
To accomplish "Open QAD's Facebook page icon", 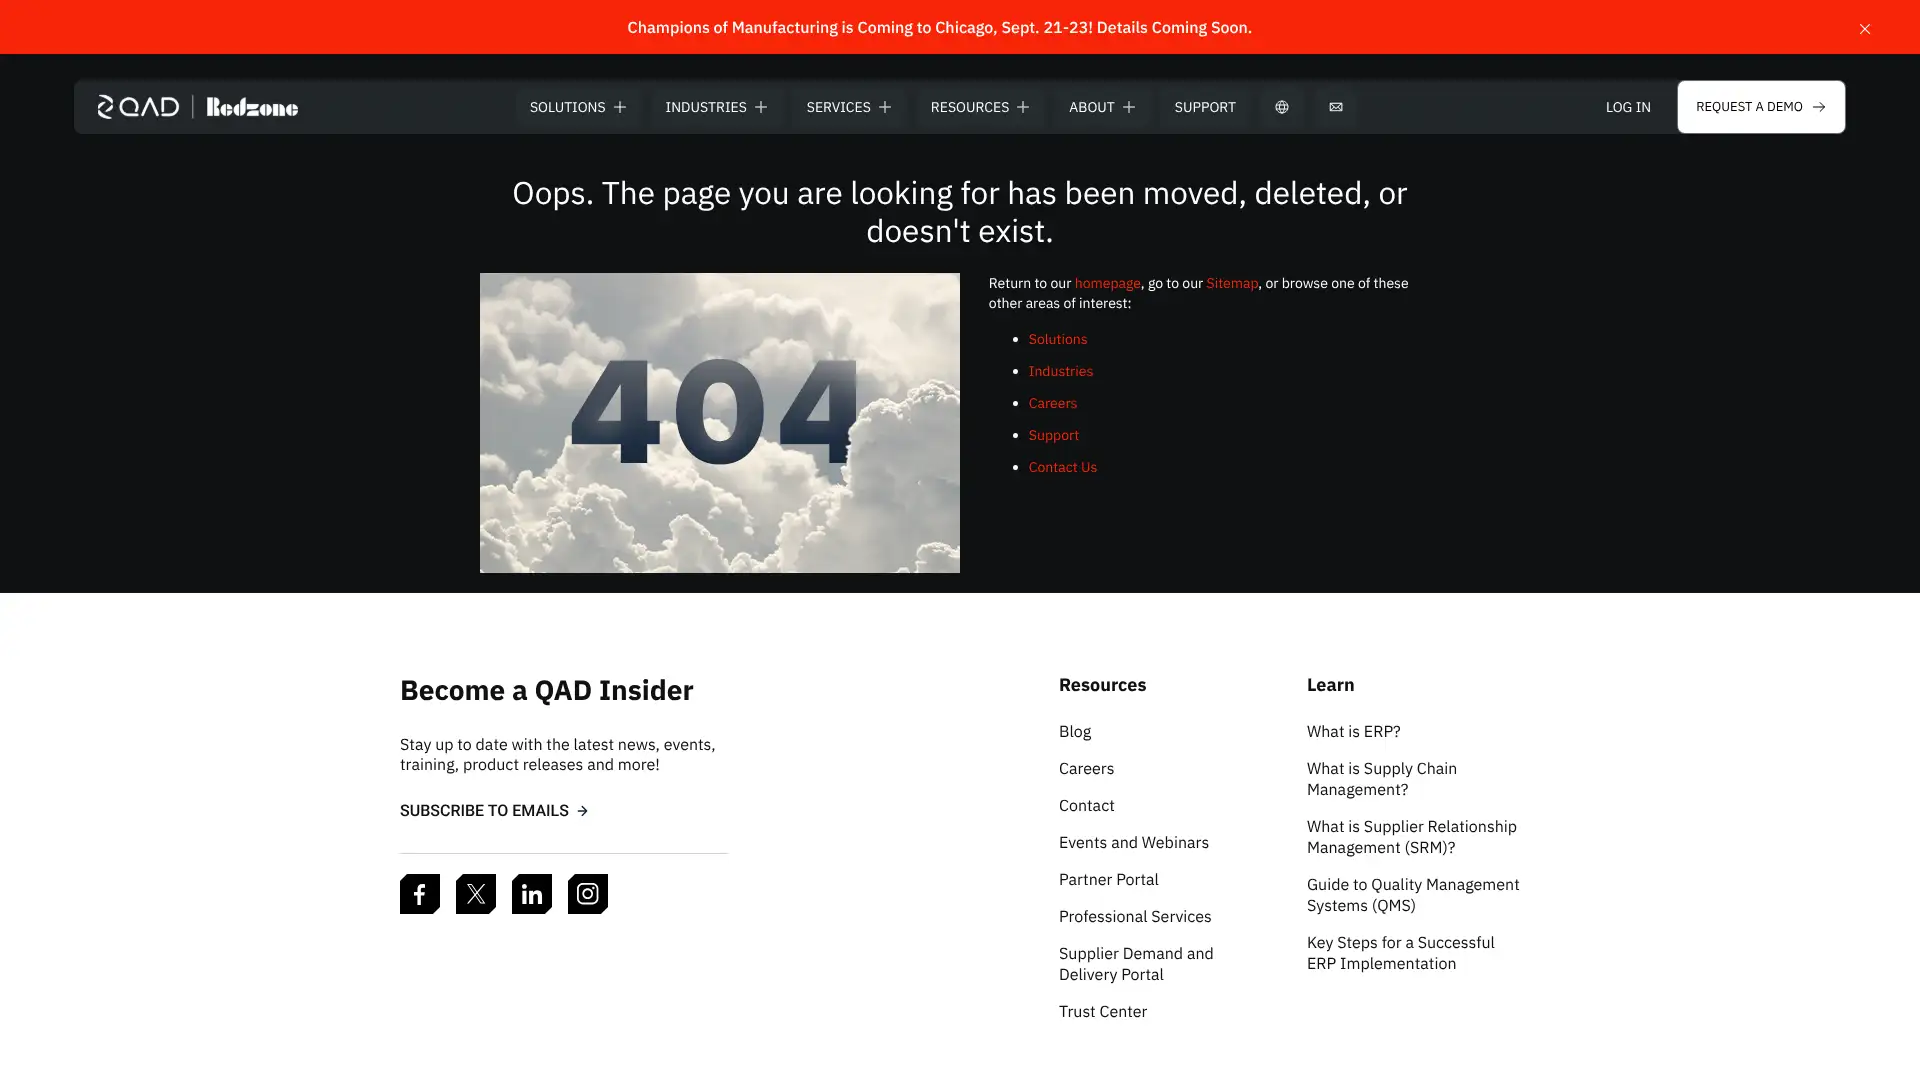I will (420, 894).
